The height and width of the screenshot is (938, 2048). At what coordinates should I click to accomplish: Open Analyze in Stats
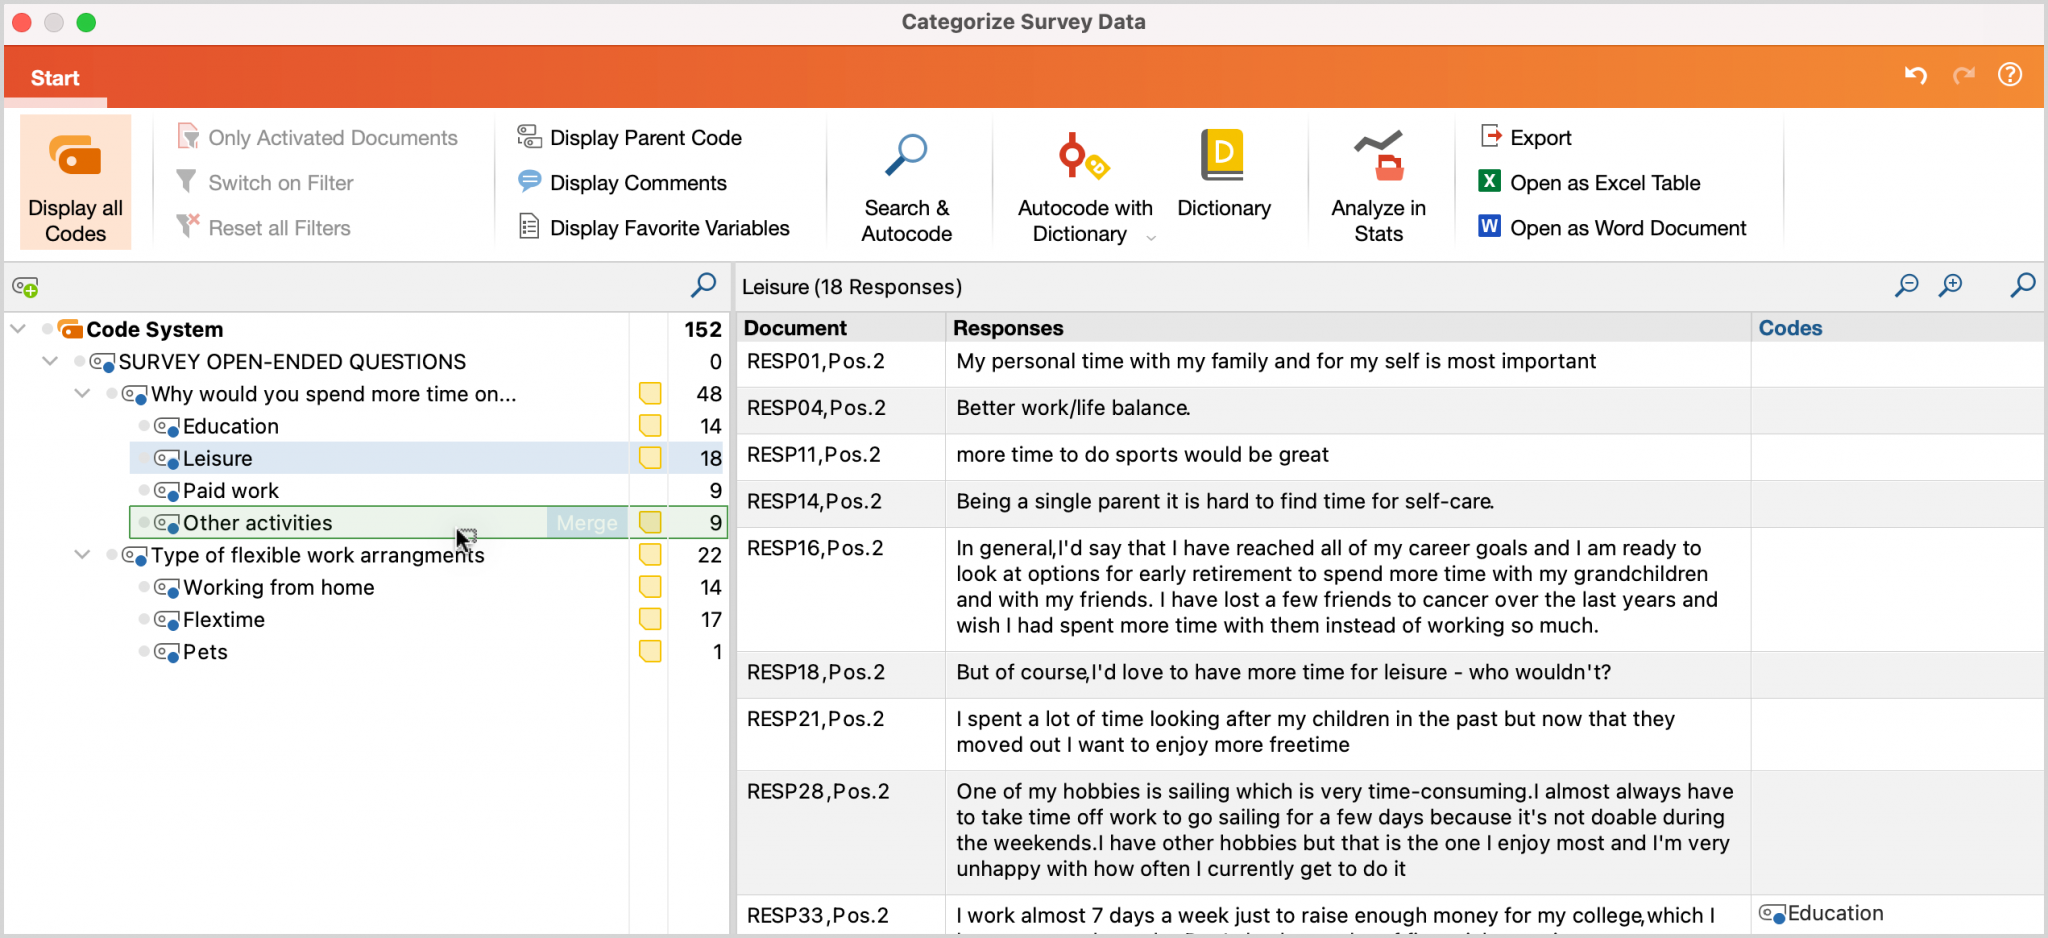coord(1378,181)
